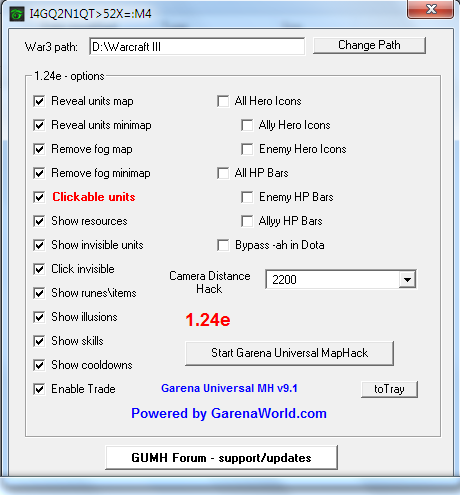The width and height of the screenshot is (460, 495).
Task: Tick Bypass -ah in Dota
Action: tap(223, 245)
